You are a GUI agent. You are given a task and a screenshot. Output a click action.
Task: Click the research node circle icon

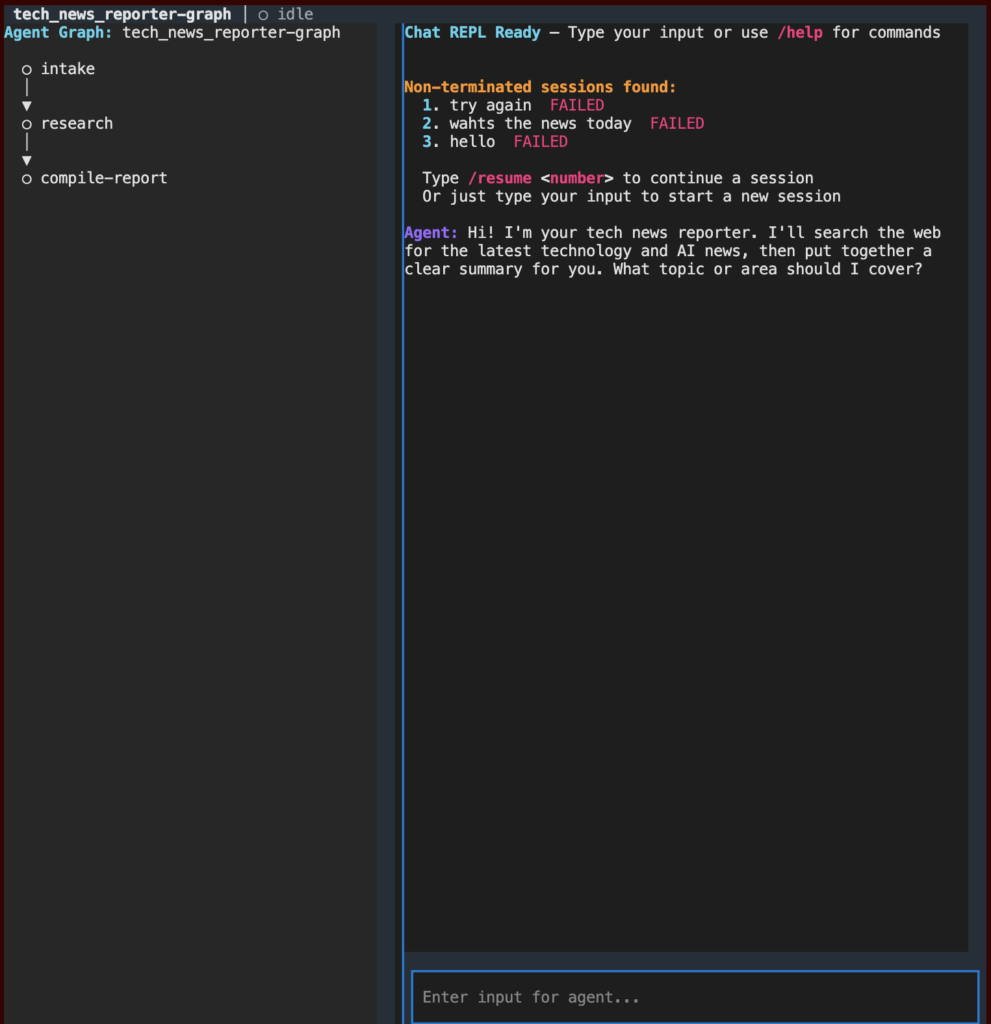pos(27,124)
